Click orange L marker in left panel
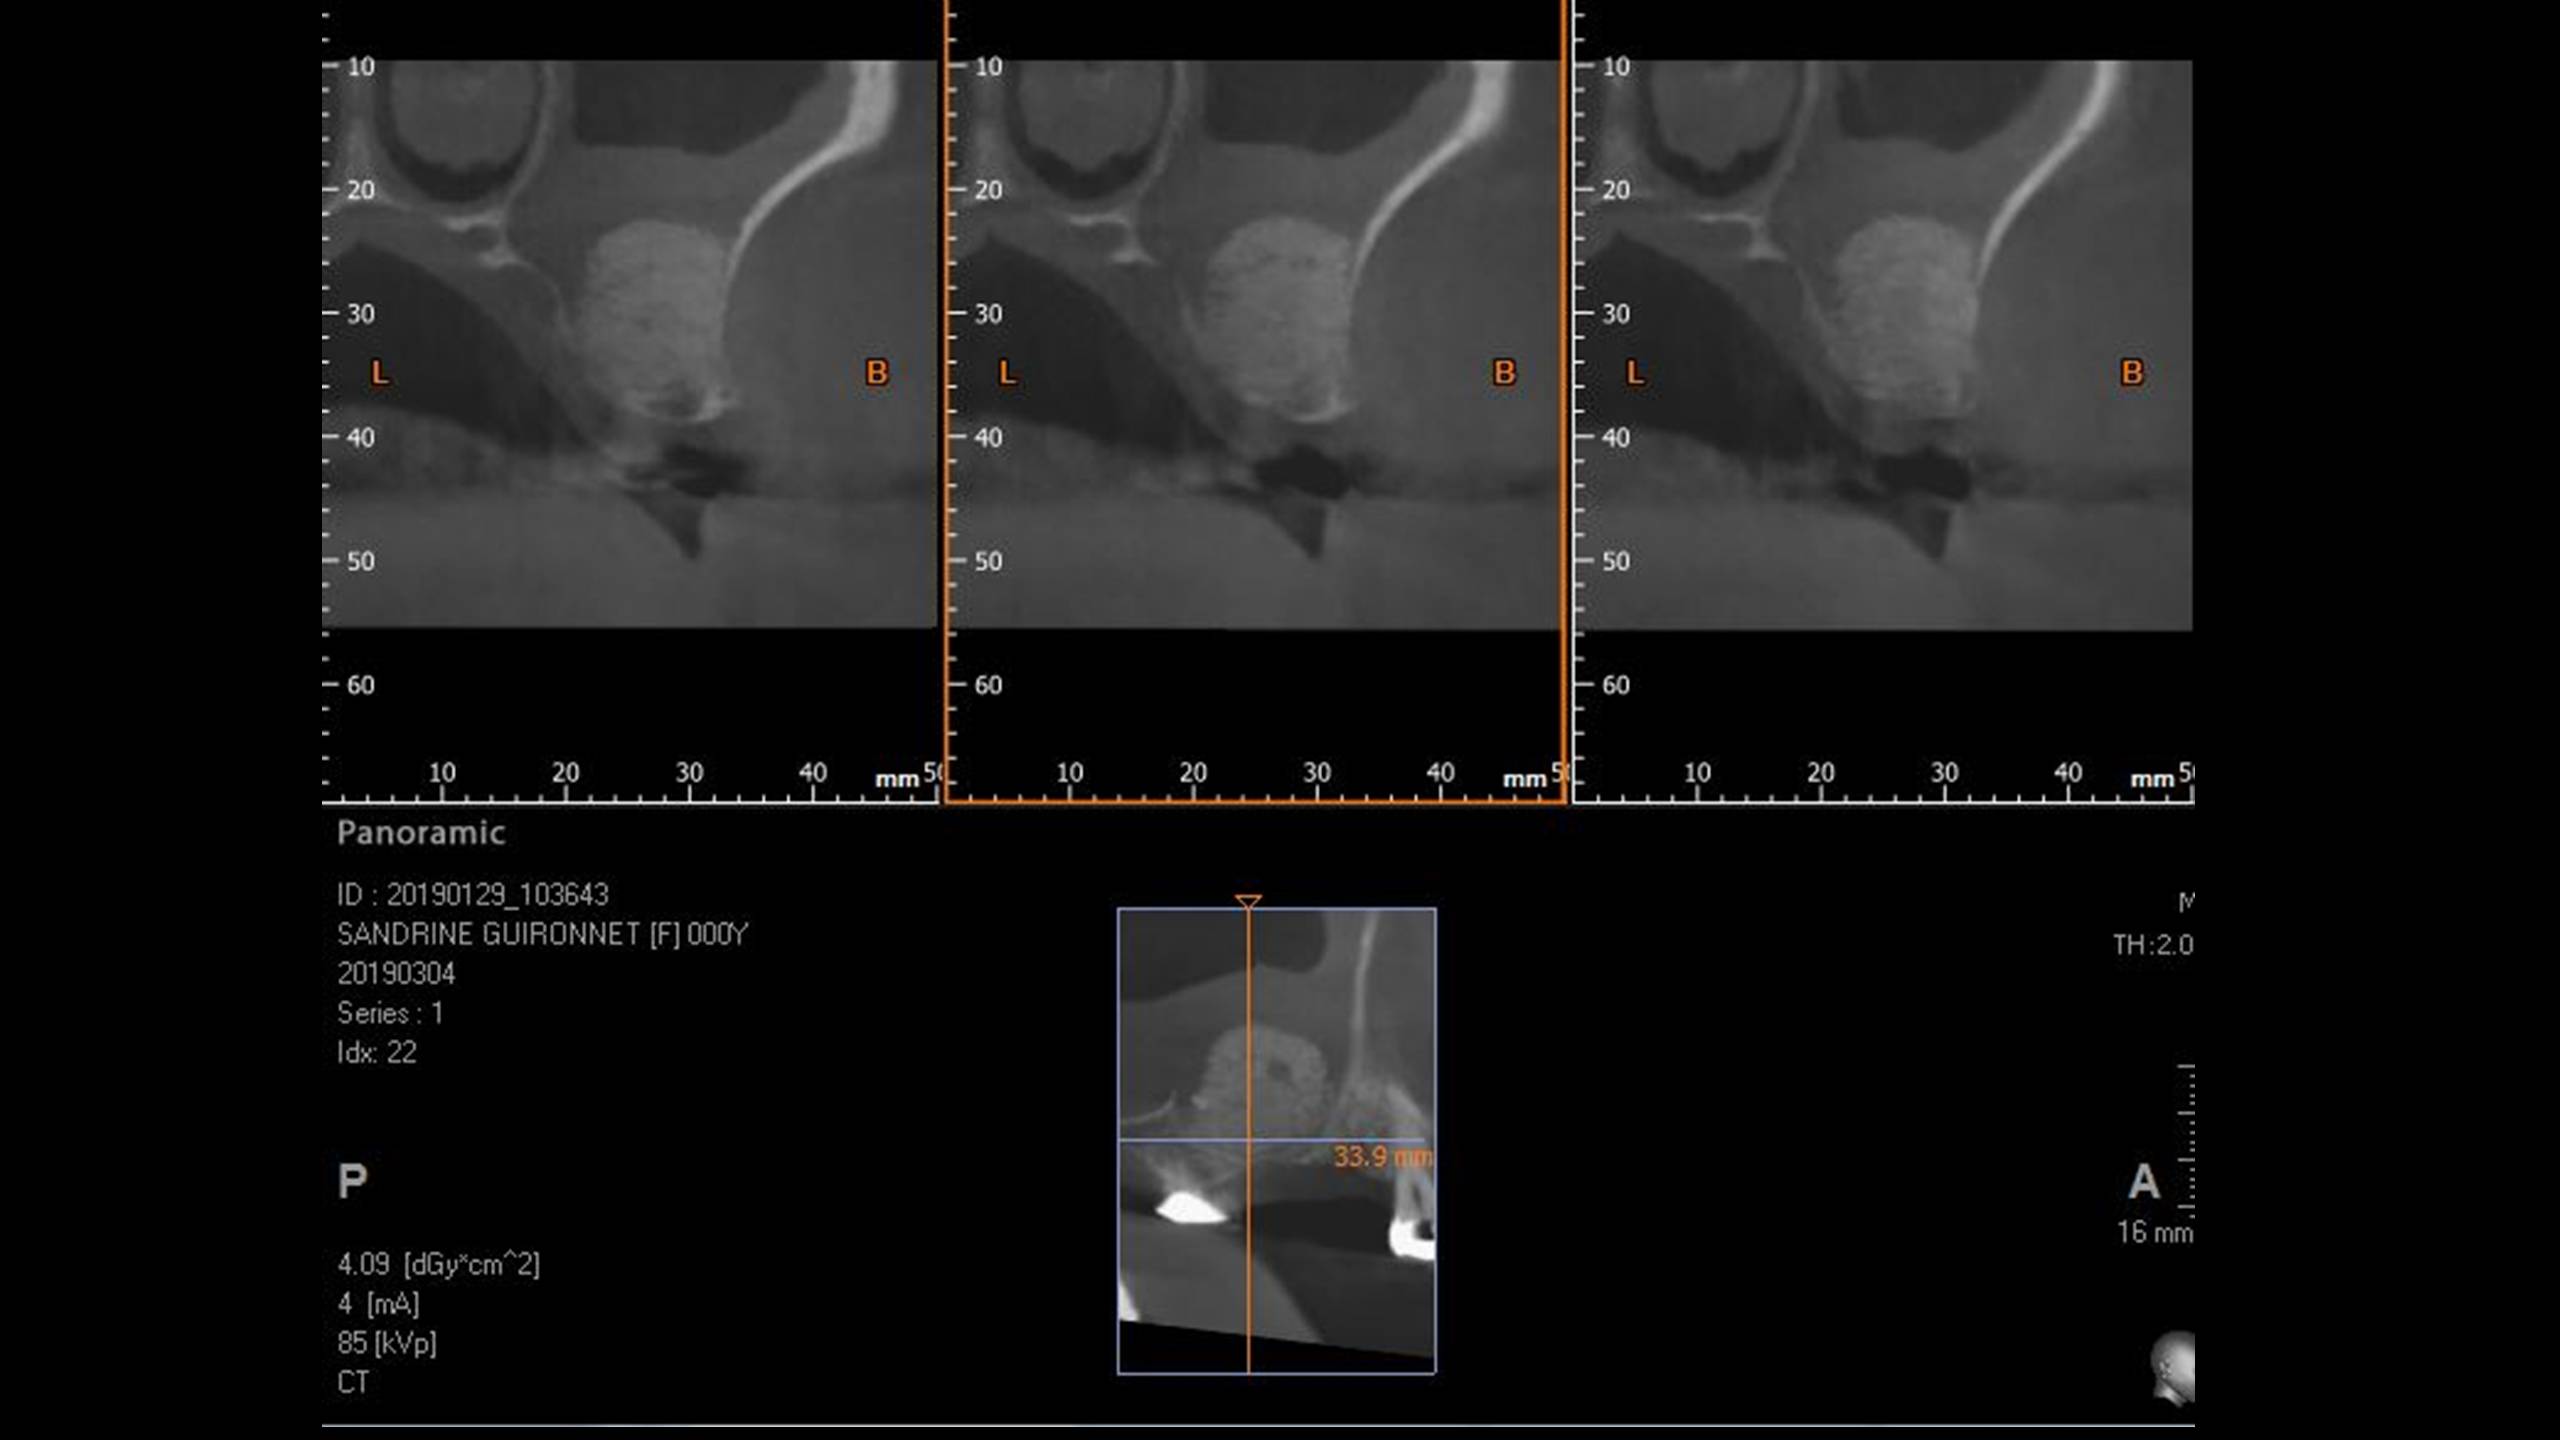Viewport: 2560px width, 1440px height. coord(379,373)
